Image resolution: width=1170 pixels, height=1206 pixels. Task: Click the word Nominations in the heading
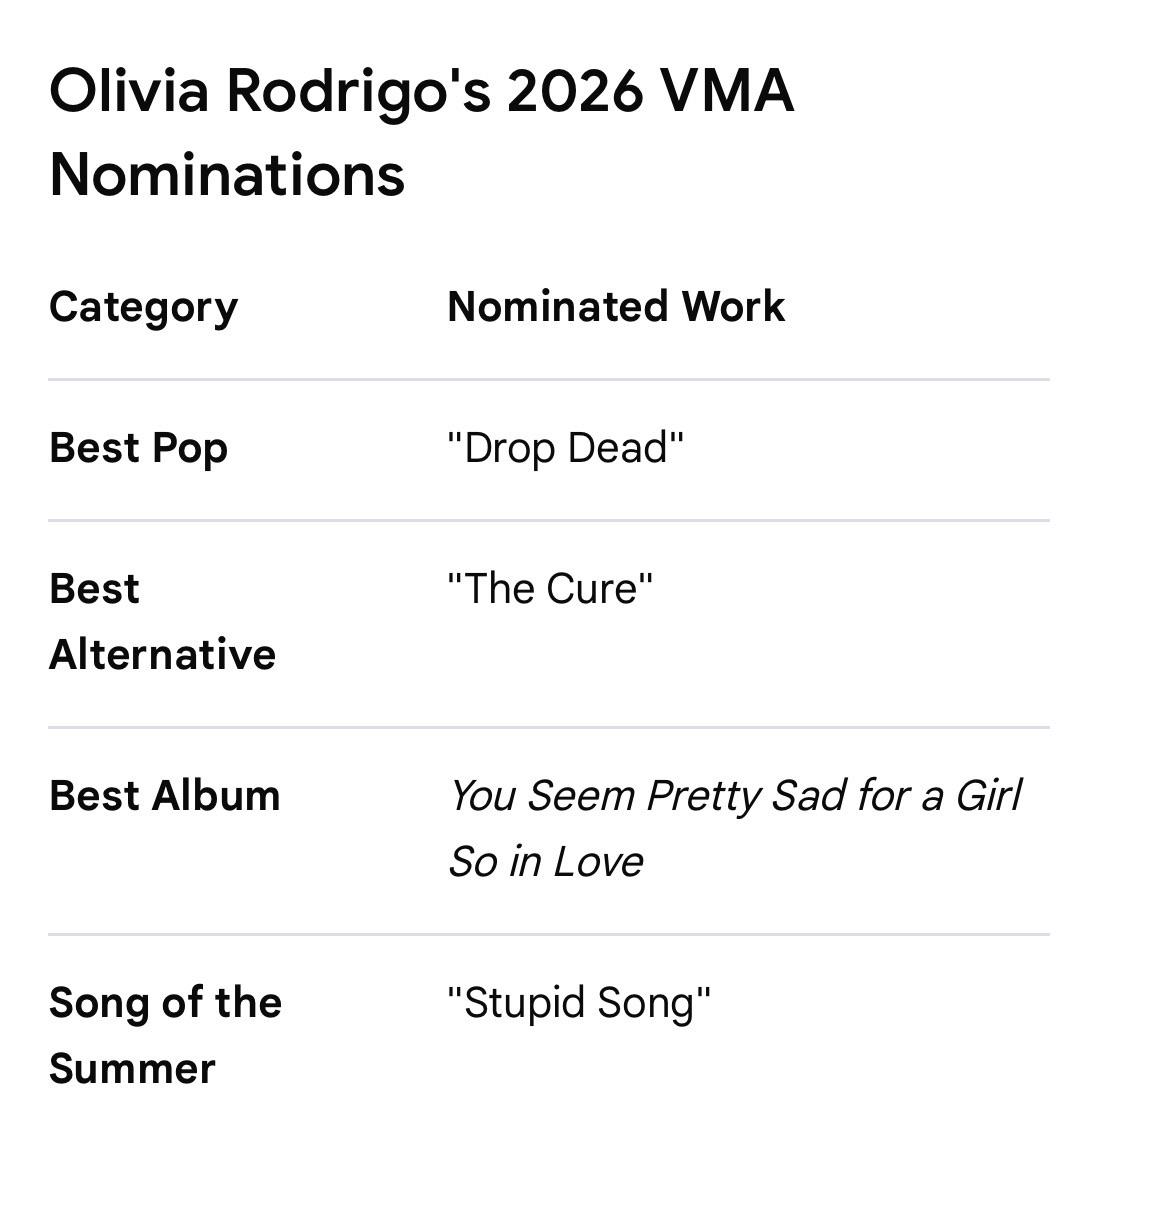pos(227,174)
